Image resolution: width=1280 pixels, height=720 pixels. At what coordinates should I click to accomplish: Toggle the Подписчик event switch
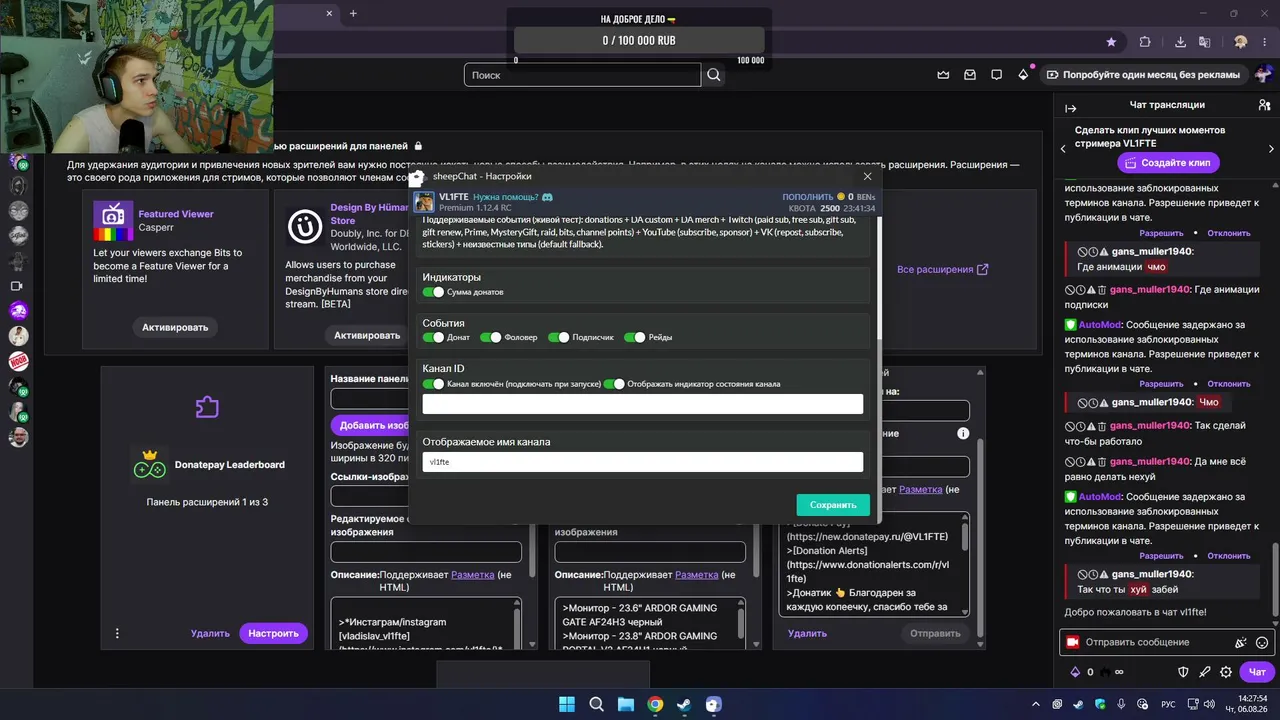click(x=558, y=338)
